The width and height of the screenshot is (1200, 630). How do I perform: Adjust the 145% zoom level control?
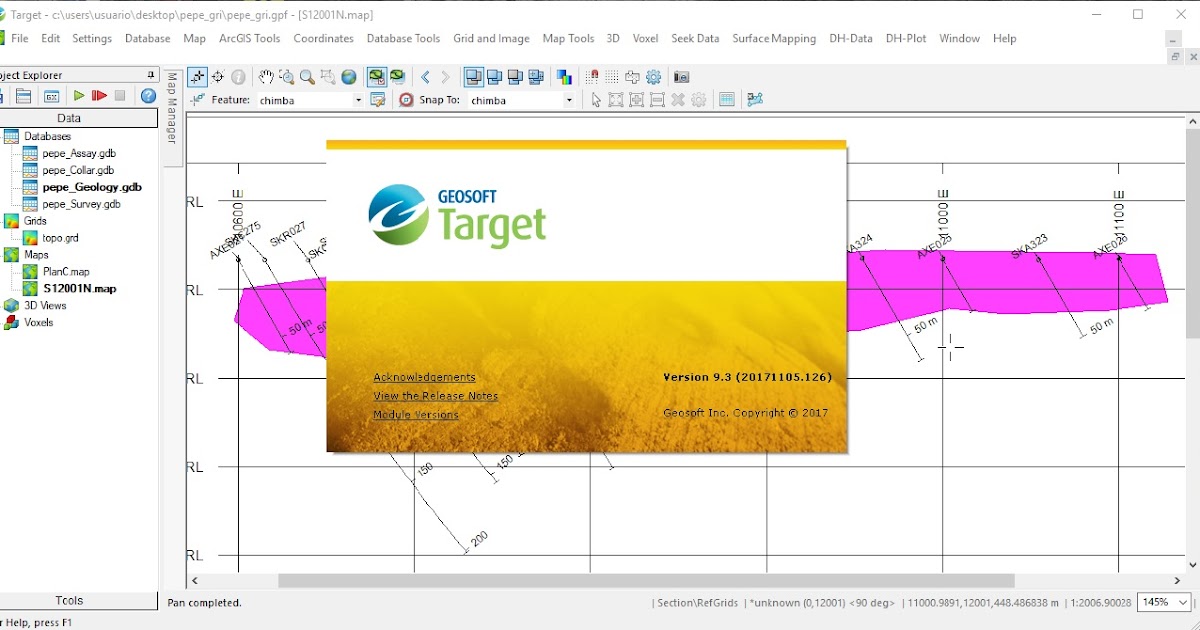pos(1163,602)
